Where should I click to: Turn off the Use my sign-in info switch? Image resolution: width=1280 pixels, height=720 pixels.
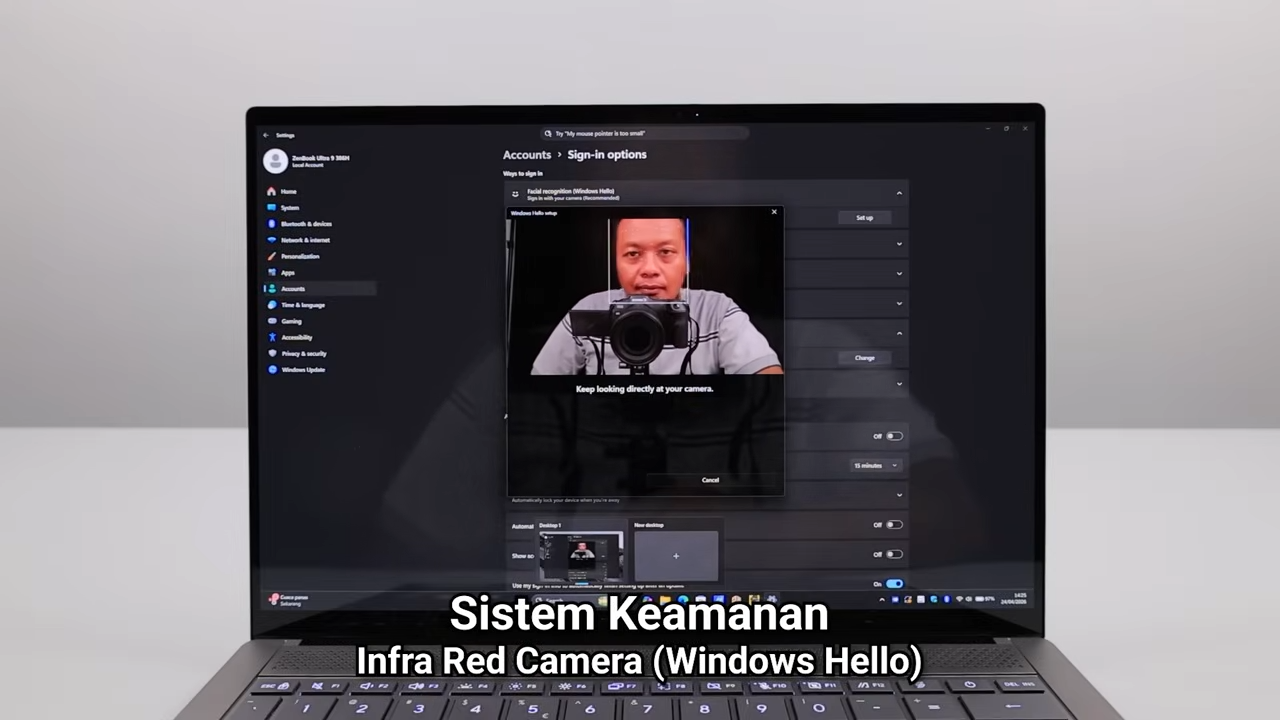[x=894, y=584]
